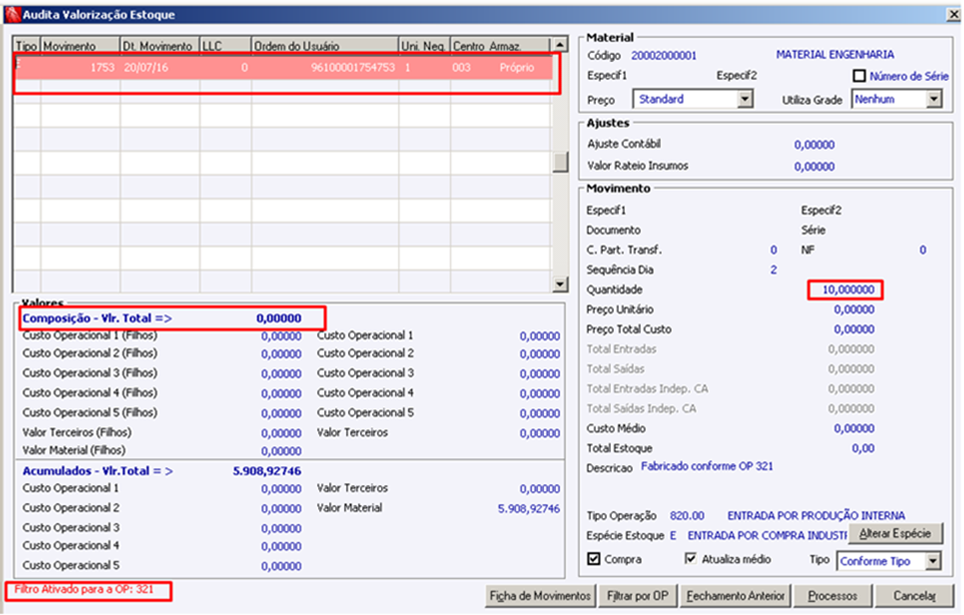Select movement 1753 cell in the grid
This screenshot has width=964, height=615.
tap(80, 68)
